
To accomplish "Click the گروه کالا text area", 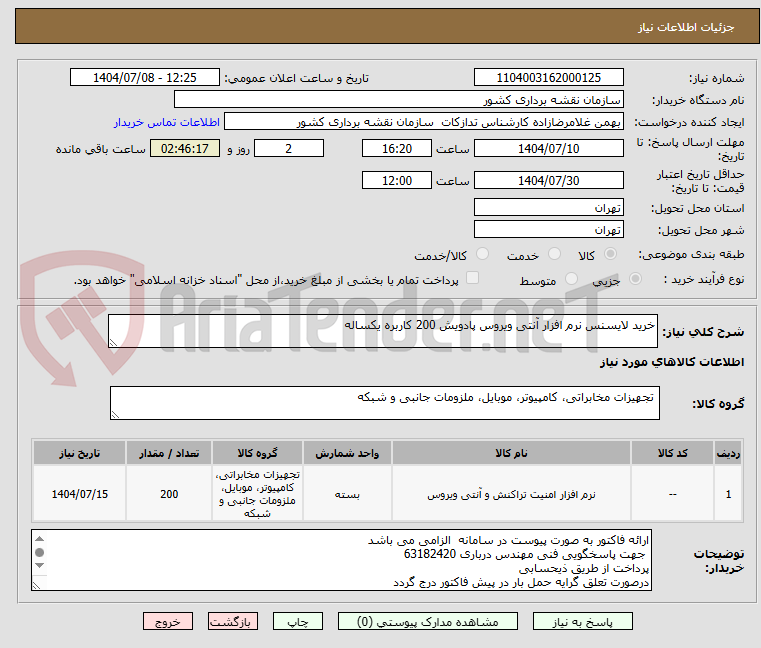I will click(x=384, y=403).
